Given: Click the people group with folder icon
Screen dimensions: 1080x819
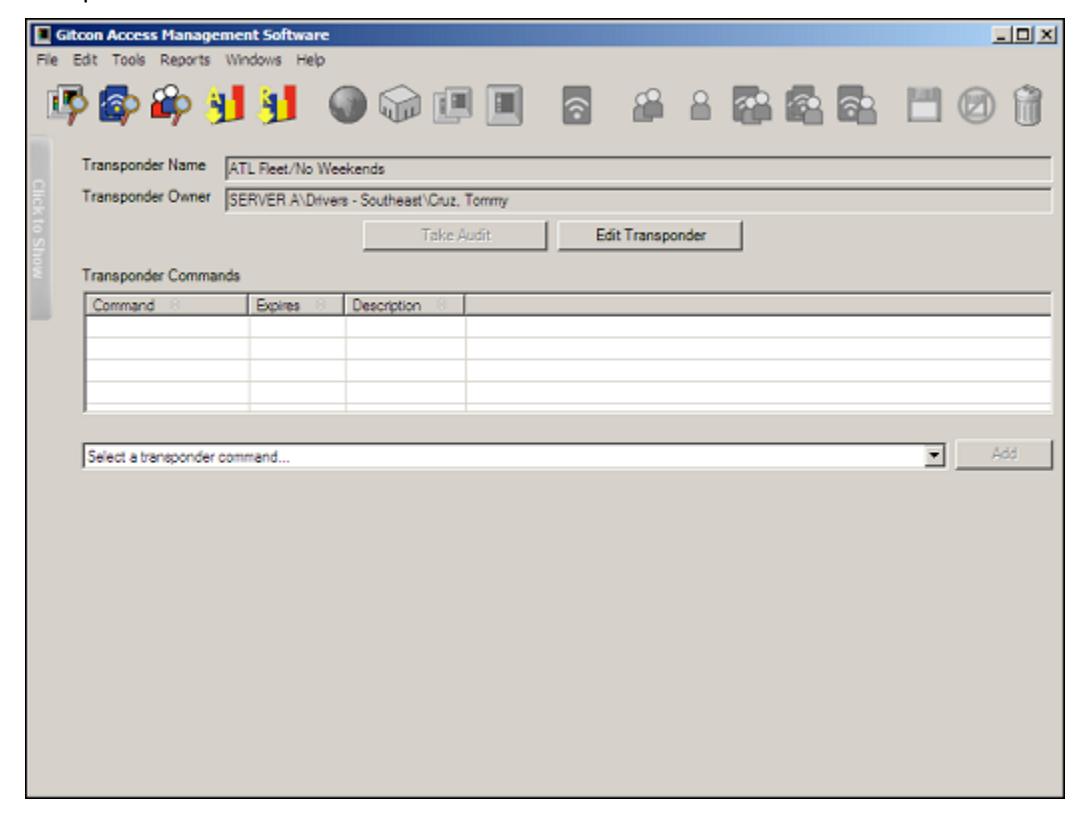Looking at the screenshot, I should (751, 105).
